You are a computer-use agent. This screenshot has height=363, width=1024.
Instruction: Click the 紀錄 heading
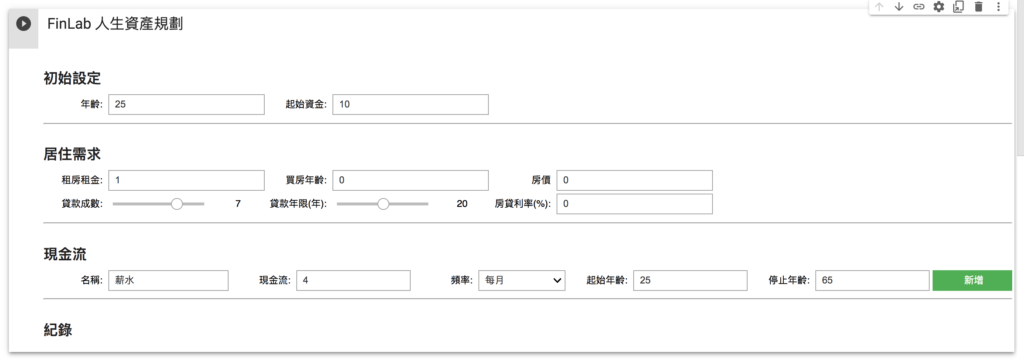[x=57, y=330]
